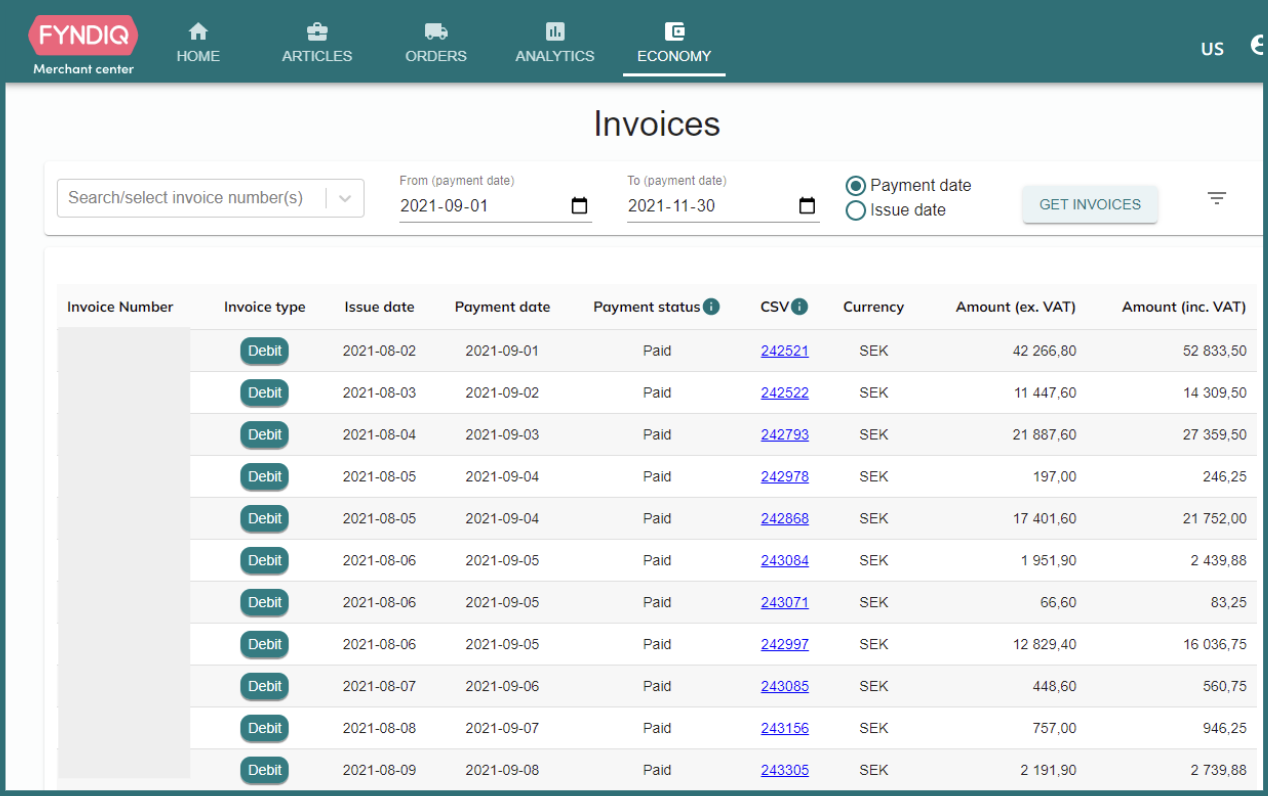Open the ECONOMY tab
Viewport: 1268px width, 796px height.
click(x=674, y=44)
